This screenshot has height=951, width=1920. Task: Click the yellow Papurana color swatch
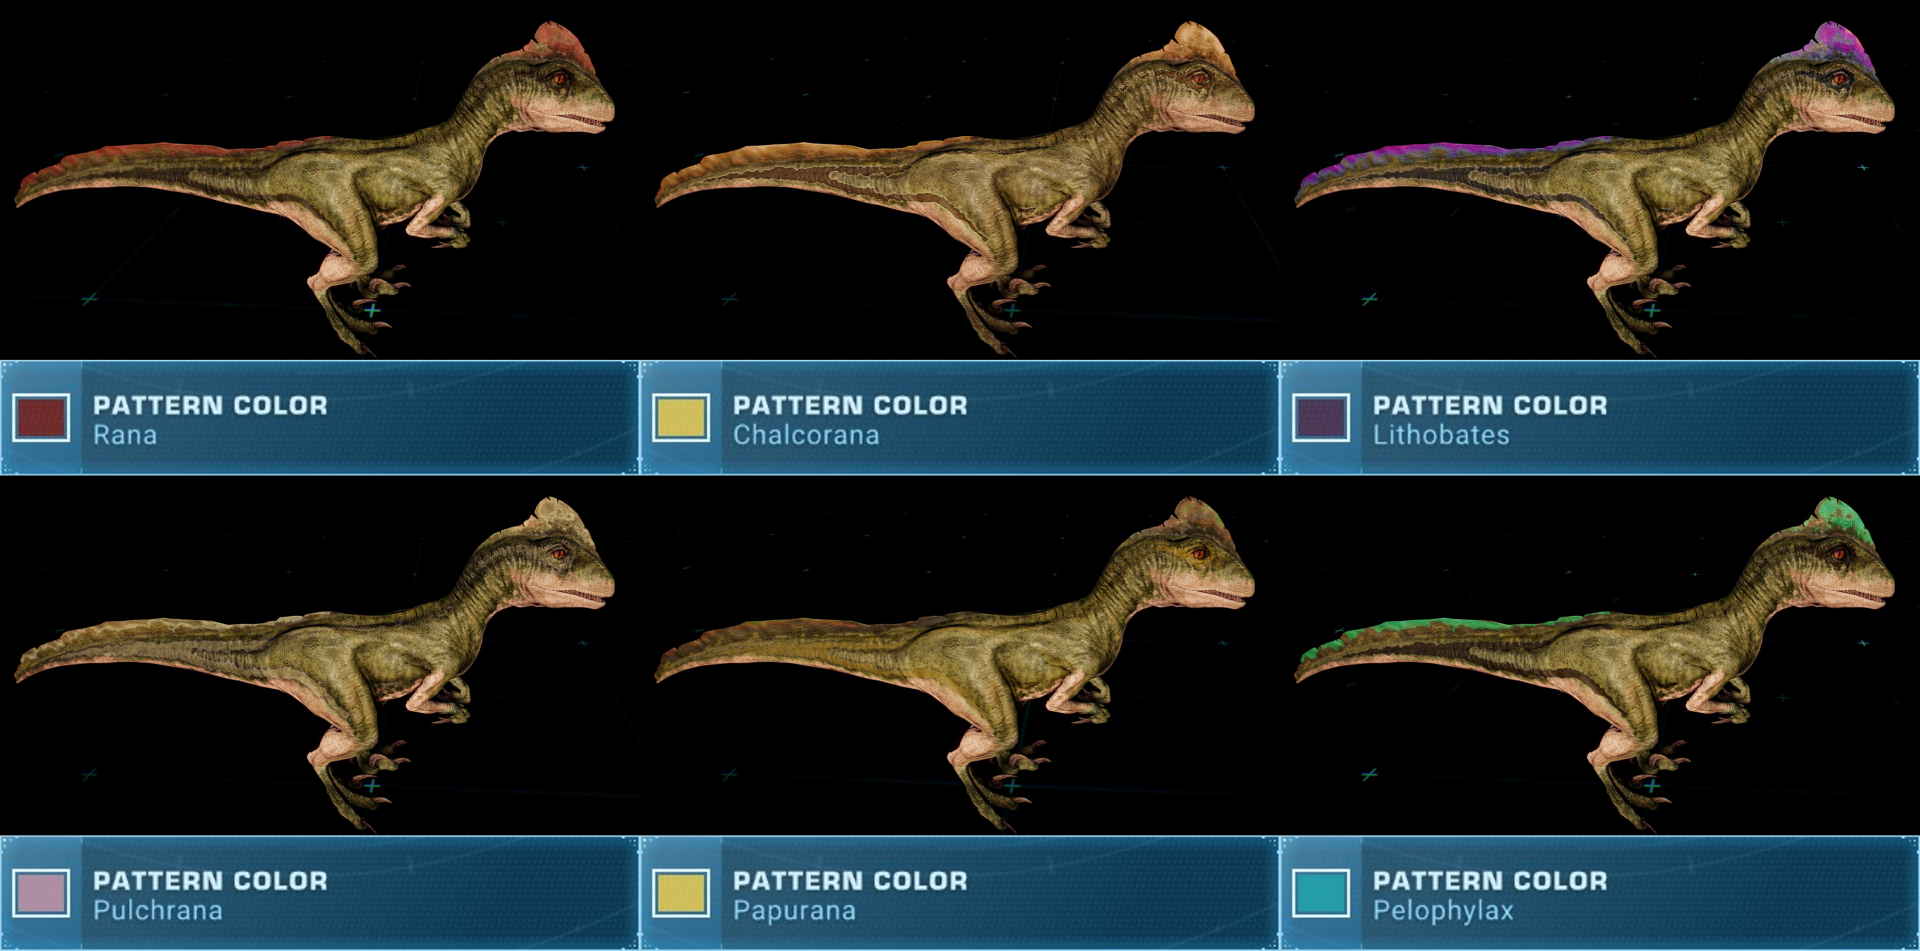(681, 893)
